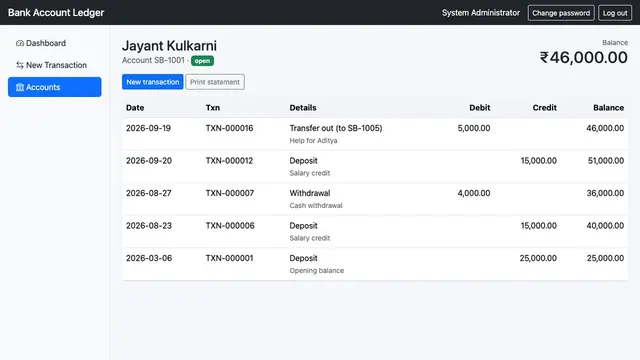Image resolution: width=640 pixels, height=360 pixels.
Task: Click the 4,000.00 debit amount
Action: (x=474, y=193)
